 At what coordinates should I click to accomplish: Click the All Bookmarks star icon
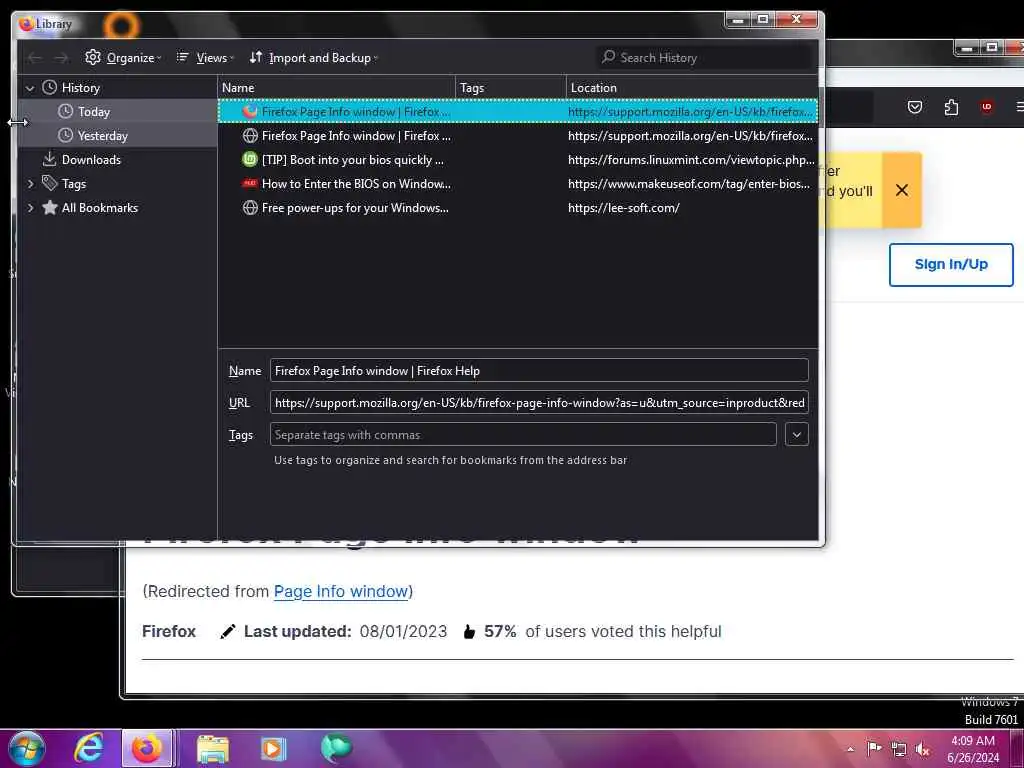pyautogui.click(x=50, y=208)
